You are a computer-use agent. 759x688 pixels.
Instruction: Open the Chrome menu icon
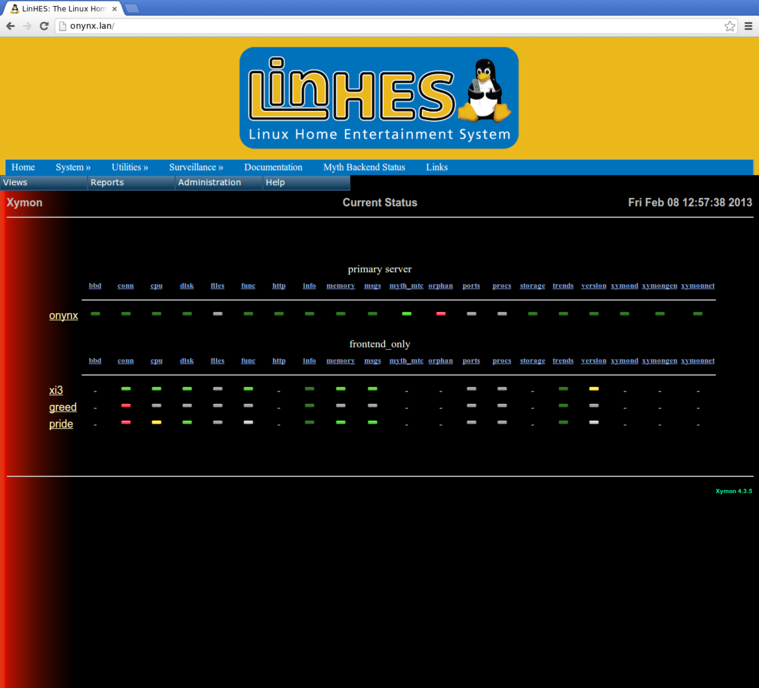(x=748, y=26)
